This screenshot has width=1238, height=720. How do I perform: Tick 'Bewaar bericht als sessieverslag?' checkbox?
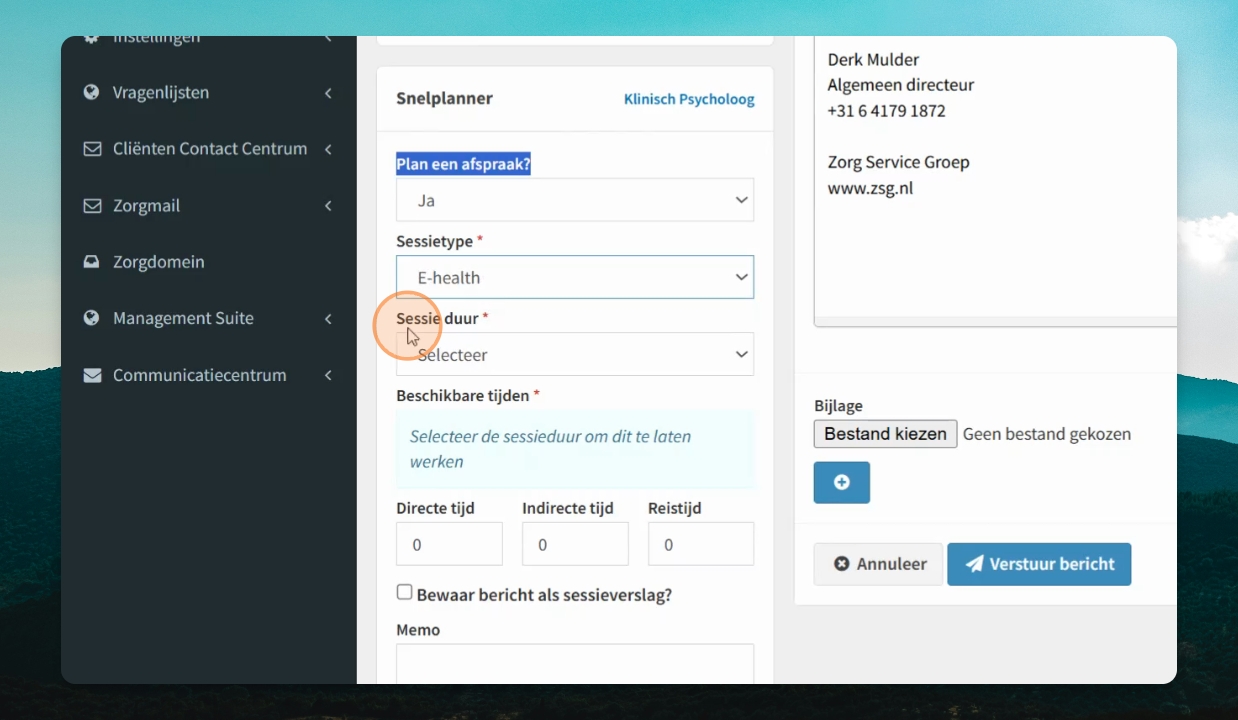tap(404, 592)
